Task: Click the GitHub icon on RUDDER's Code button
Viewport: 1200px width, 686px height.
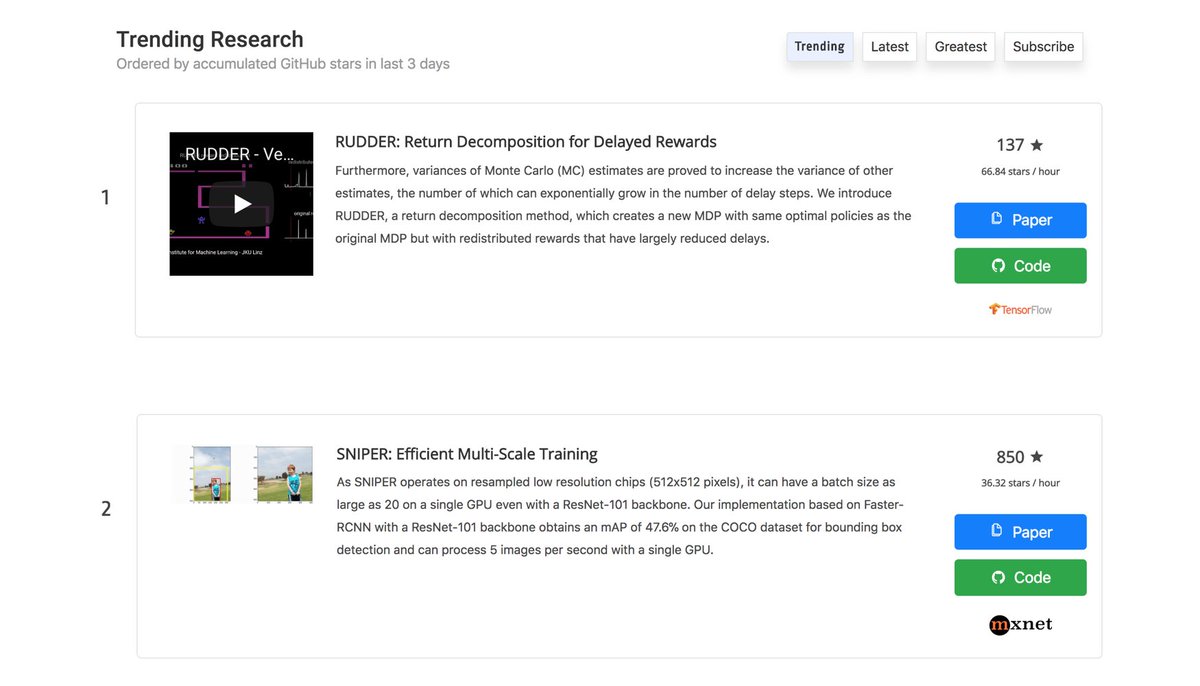Action: (x=996, y=266)
